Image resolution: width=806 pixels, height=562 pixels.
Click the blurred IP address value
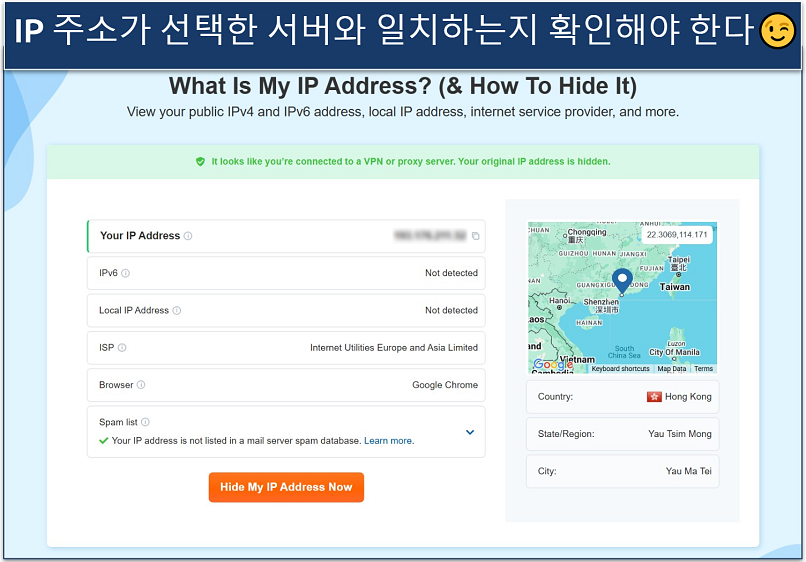click(x=430, y=237)
